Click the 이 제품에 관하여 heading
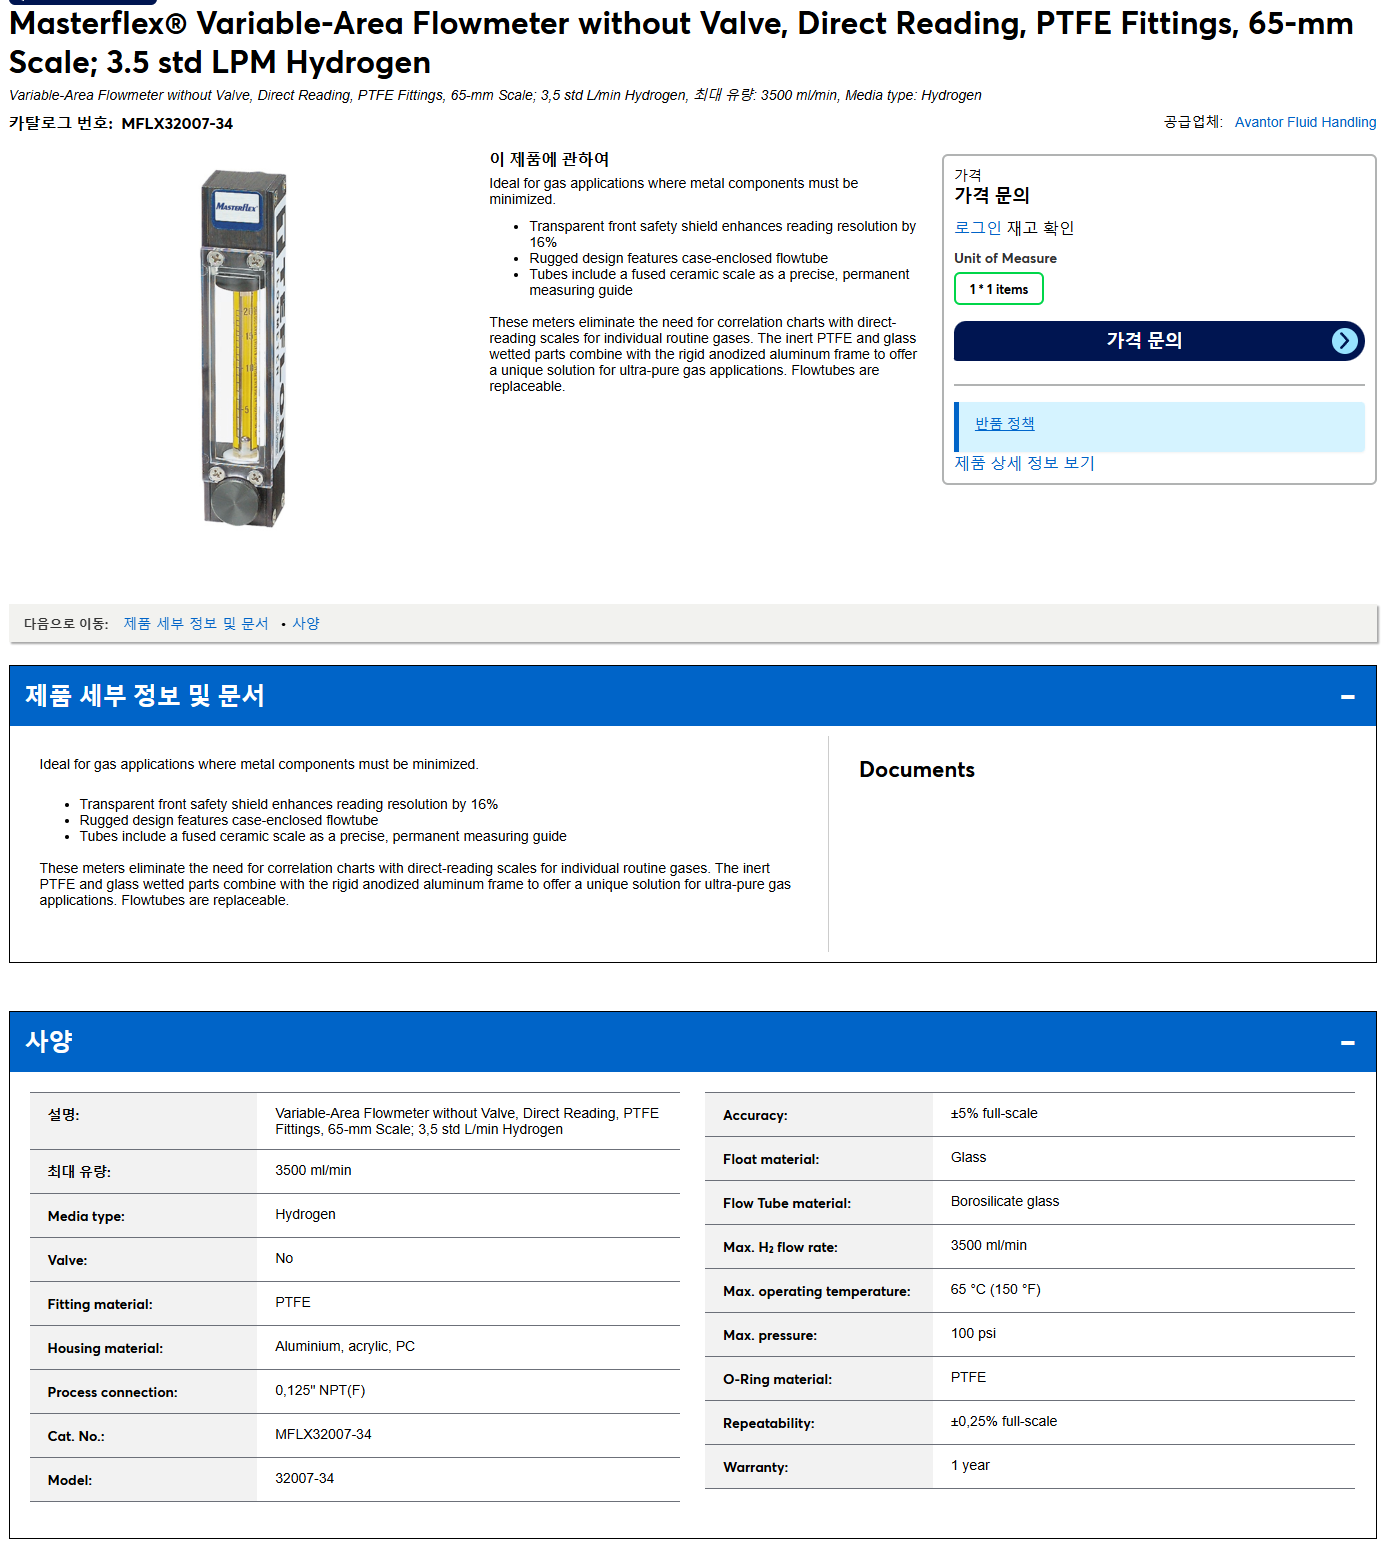The height and width of the screenshot is (1559, 1384). pos(549,159)
